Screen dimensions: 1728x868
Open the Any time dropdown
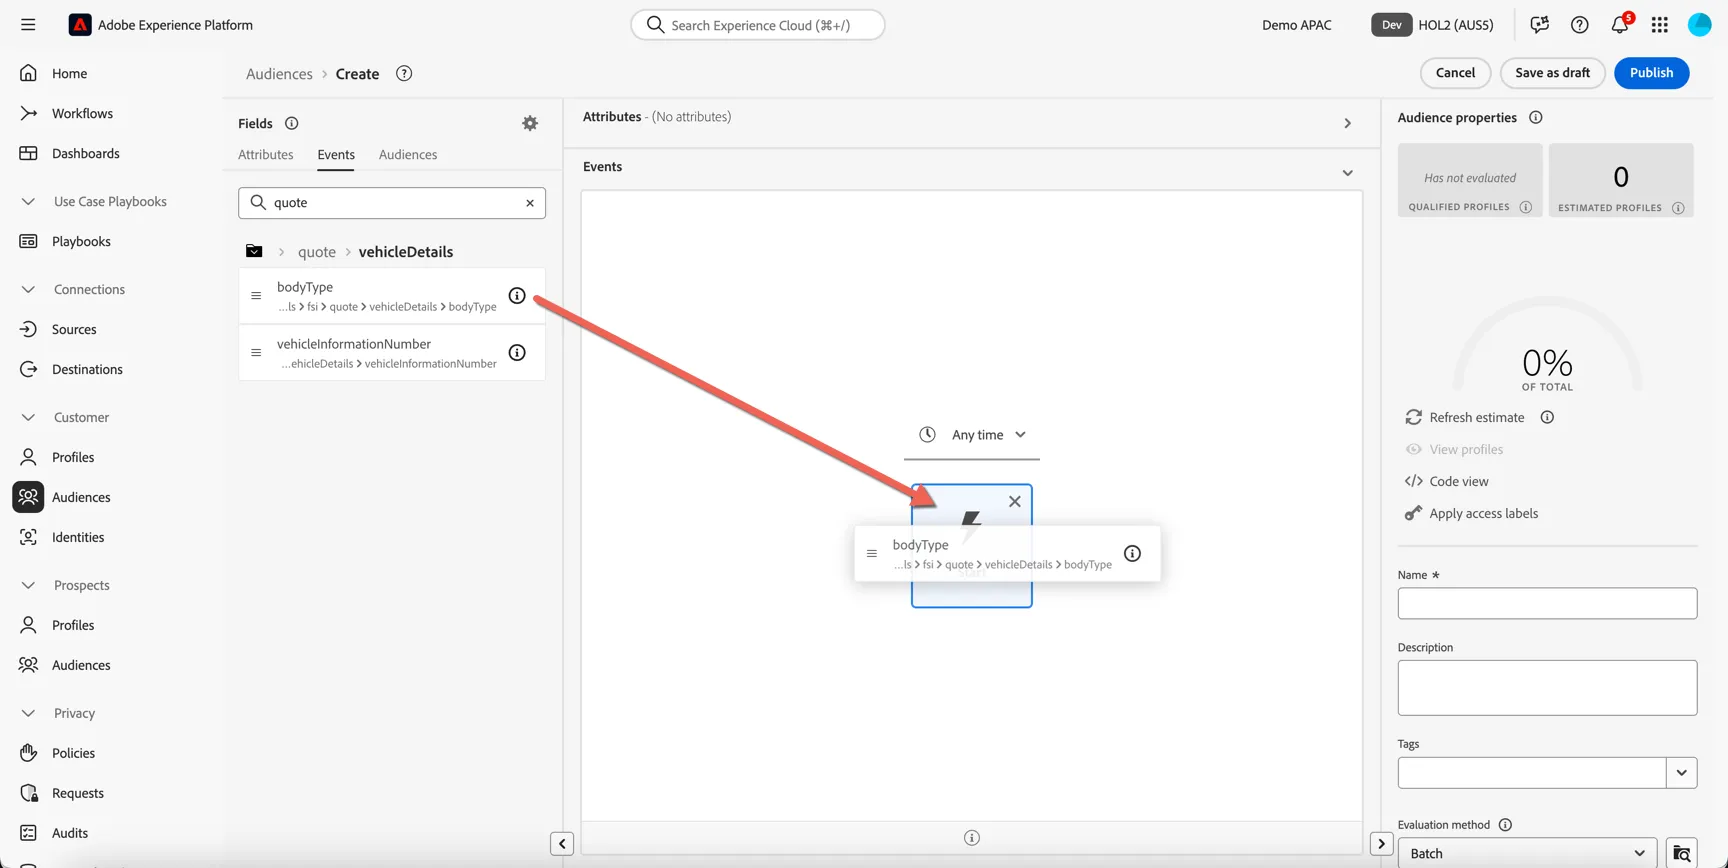[x=972, y=435]
